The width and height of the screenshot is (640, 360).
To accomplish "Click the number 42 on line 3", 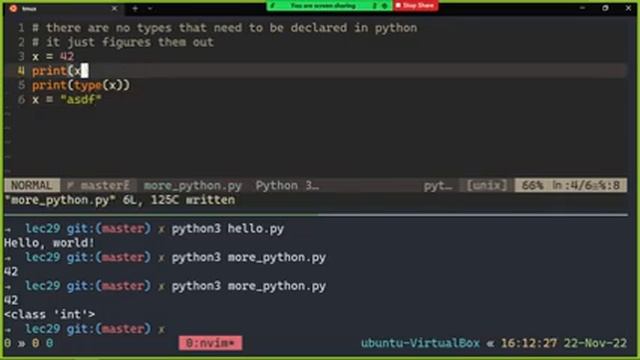I will pyautogui.click(x=67, y=56).
